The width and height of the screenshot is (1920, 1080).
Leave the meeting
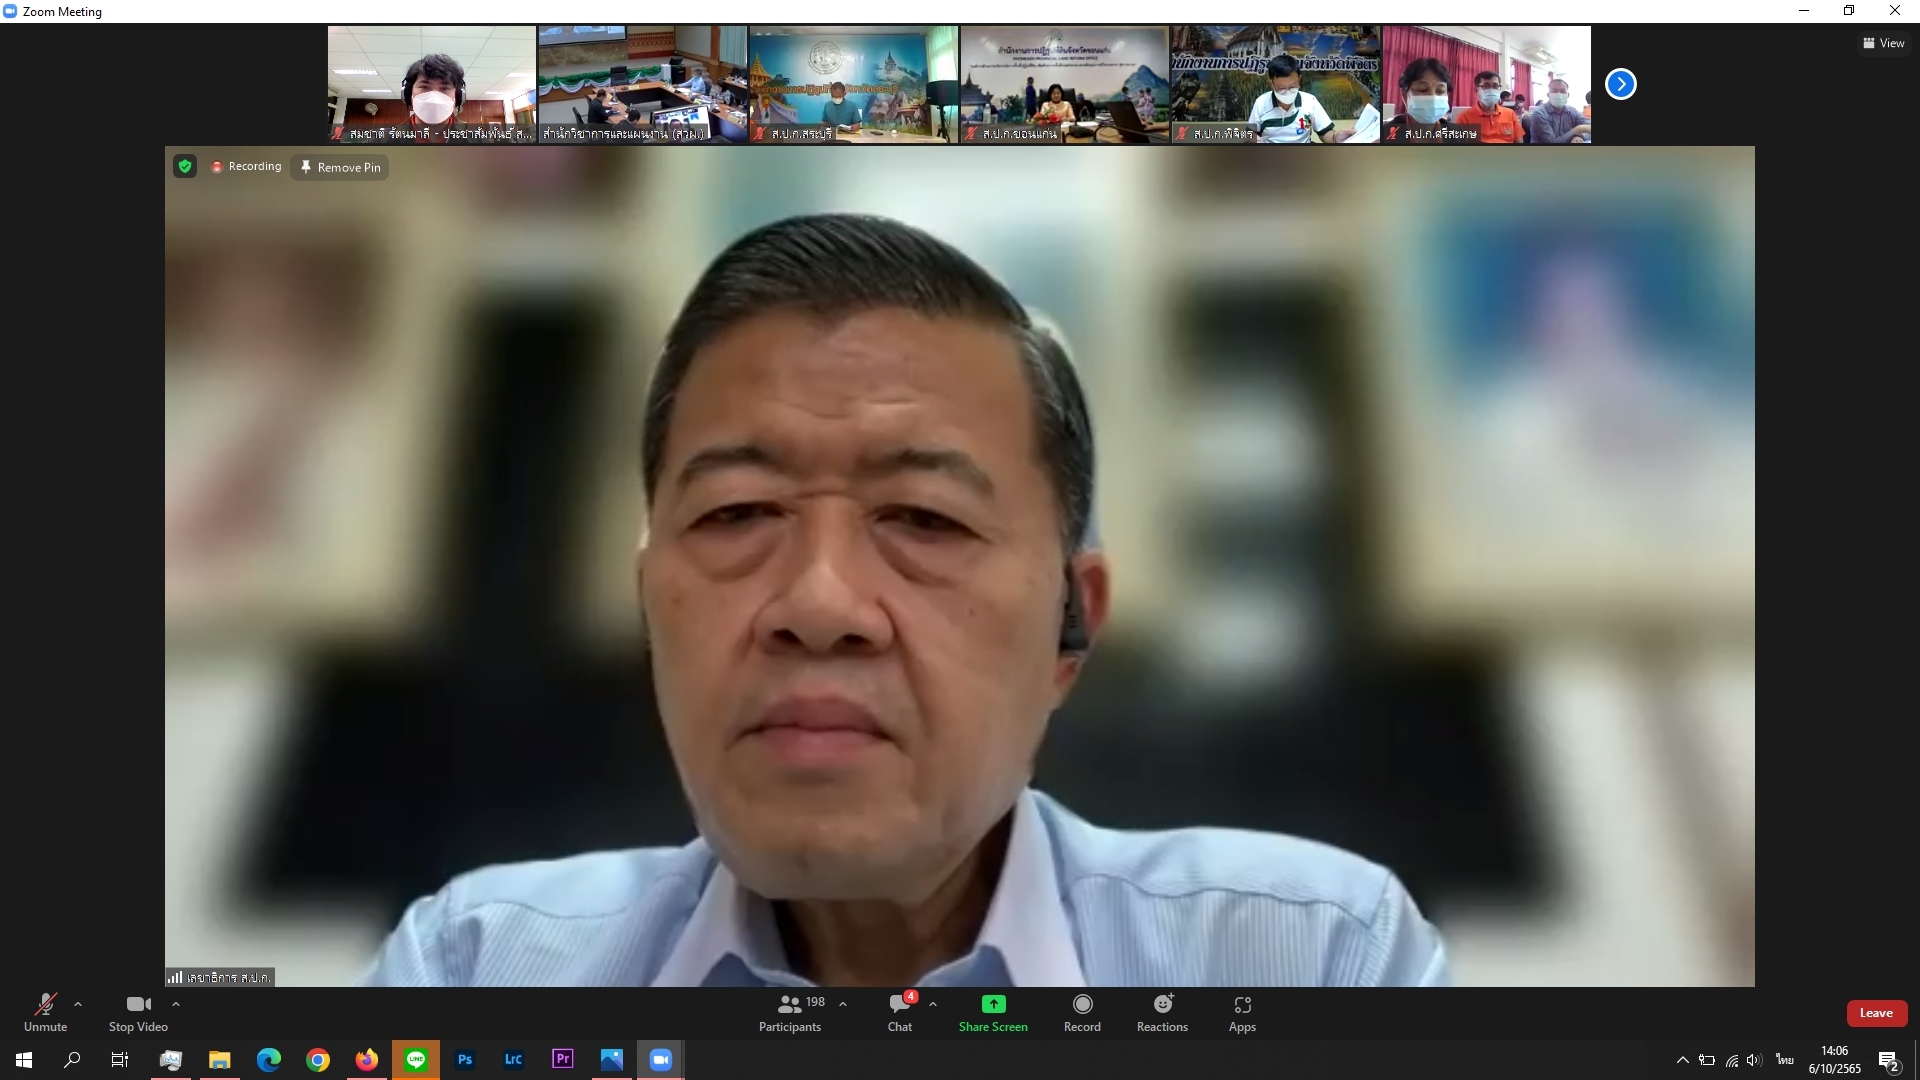tap(1876, 1013)
